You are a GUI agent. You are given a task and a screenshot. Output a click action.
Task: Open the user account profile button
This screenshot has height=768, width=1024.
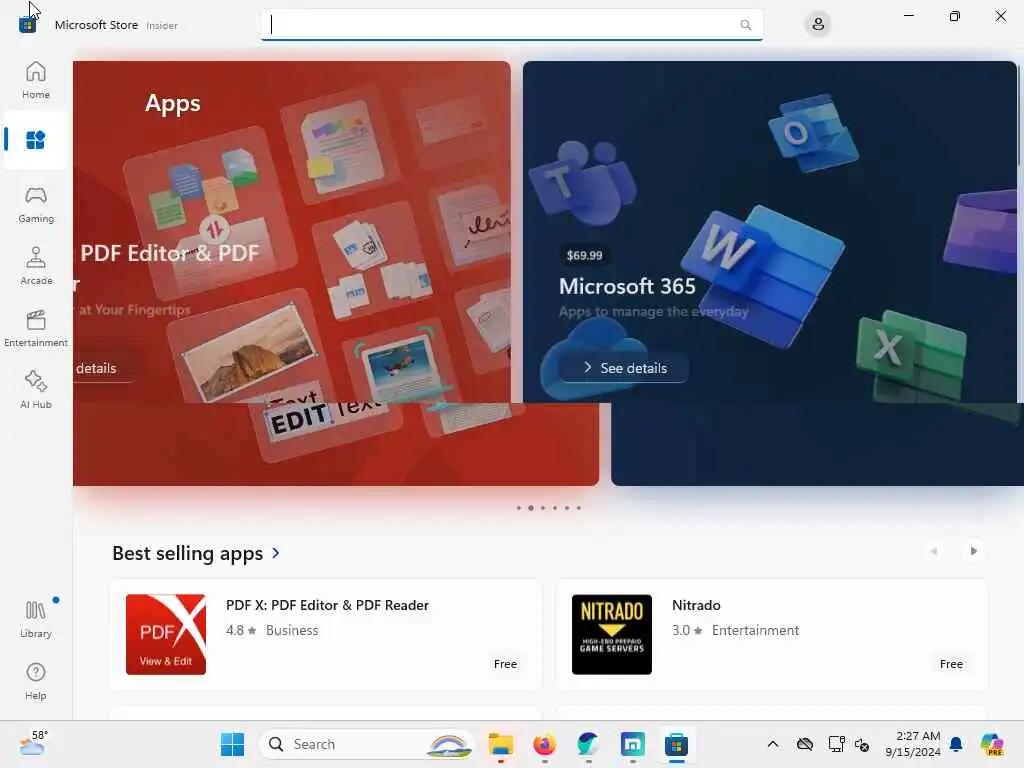(818, 25)
